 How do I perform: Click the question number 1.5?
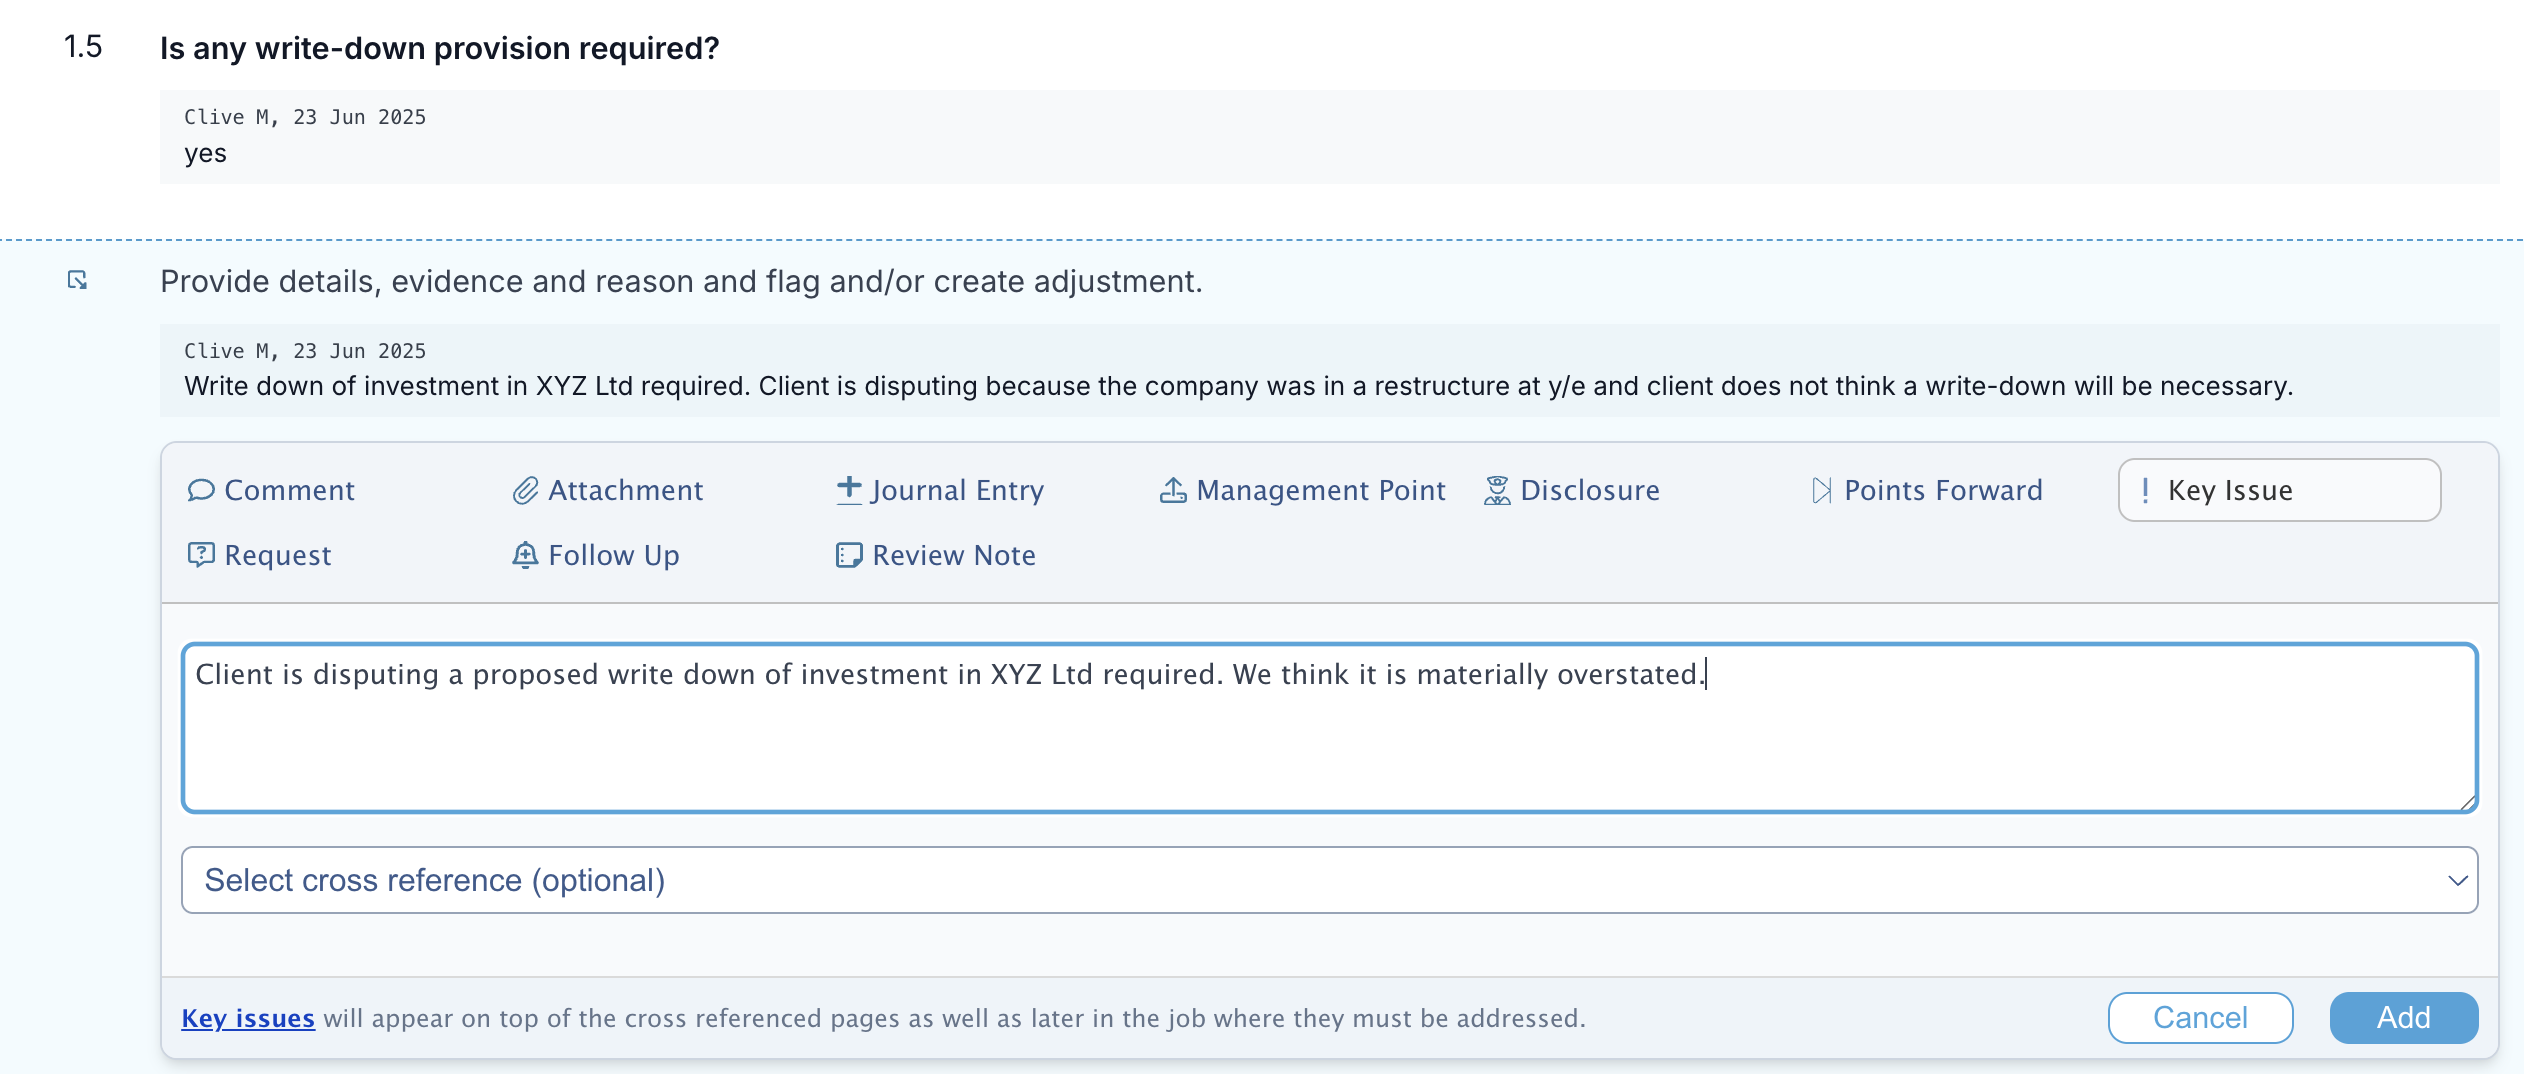pyautogui.click(x=83, y=46)
